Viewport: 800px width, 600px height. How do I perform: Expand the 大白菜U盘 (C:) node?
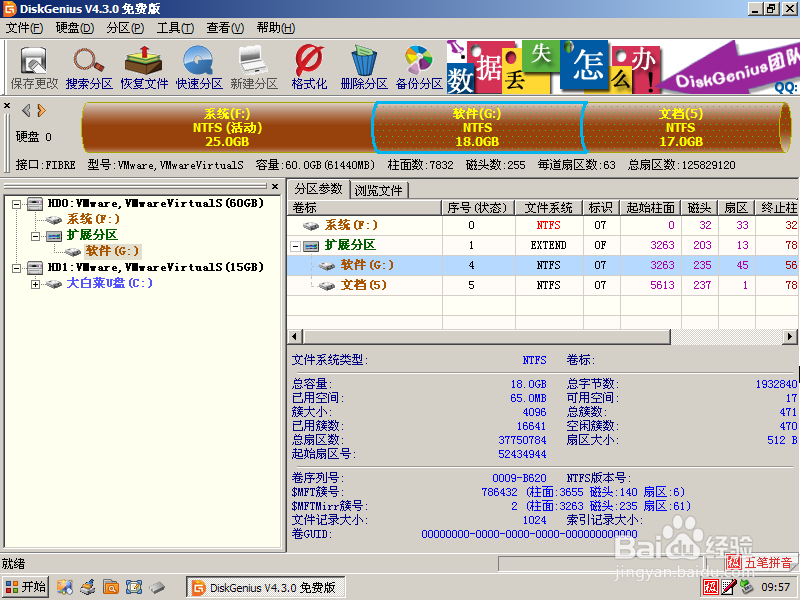[34, 283]
